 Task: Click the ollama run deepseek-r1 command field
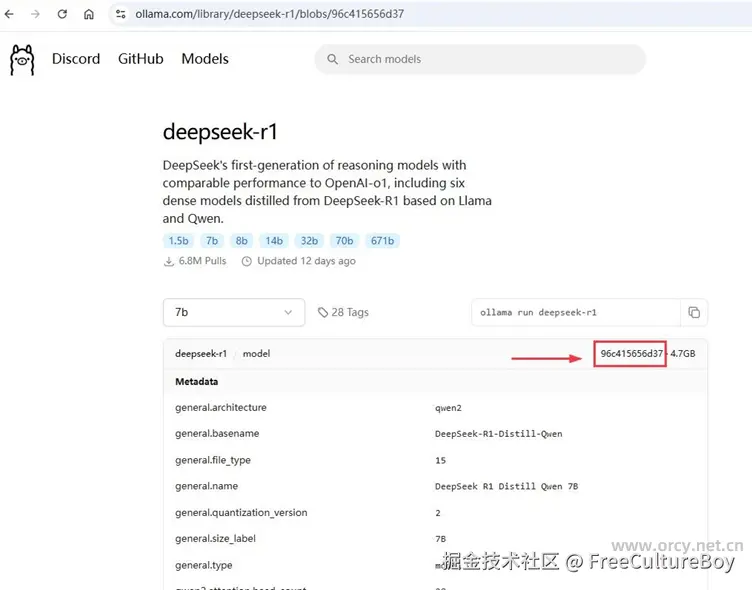click(576, 312)
